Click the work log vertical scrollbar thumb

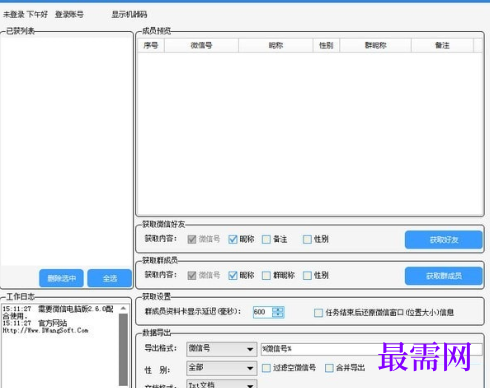[123, 349]
